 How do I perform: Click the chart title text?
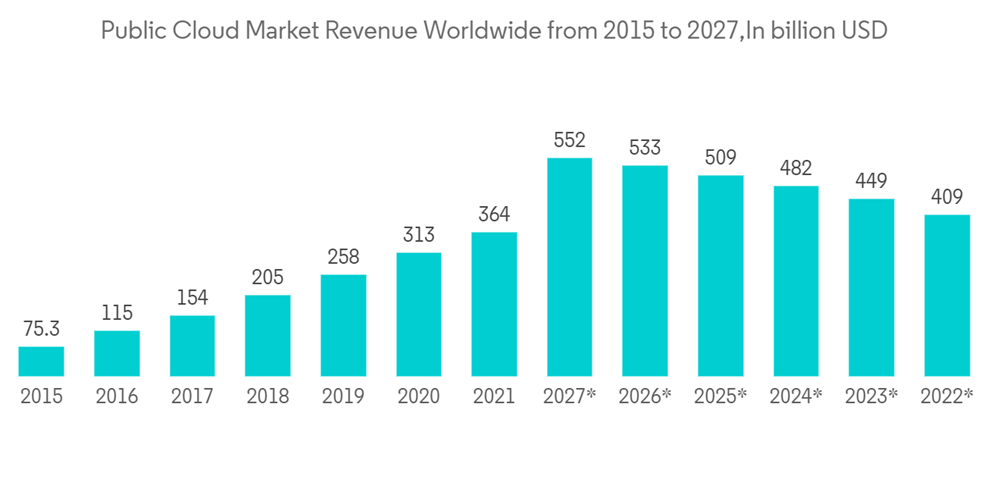(x=494, y=31)
